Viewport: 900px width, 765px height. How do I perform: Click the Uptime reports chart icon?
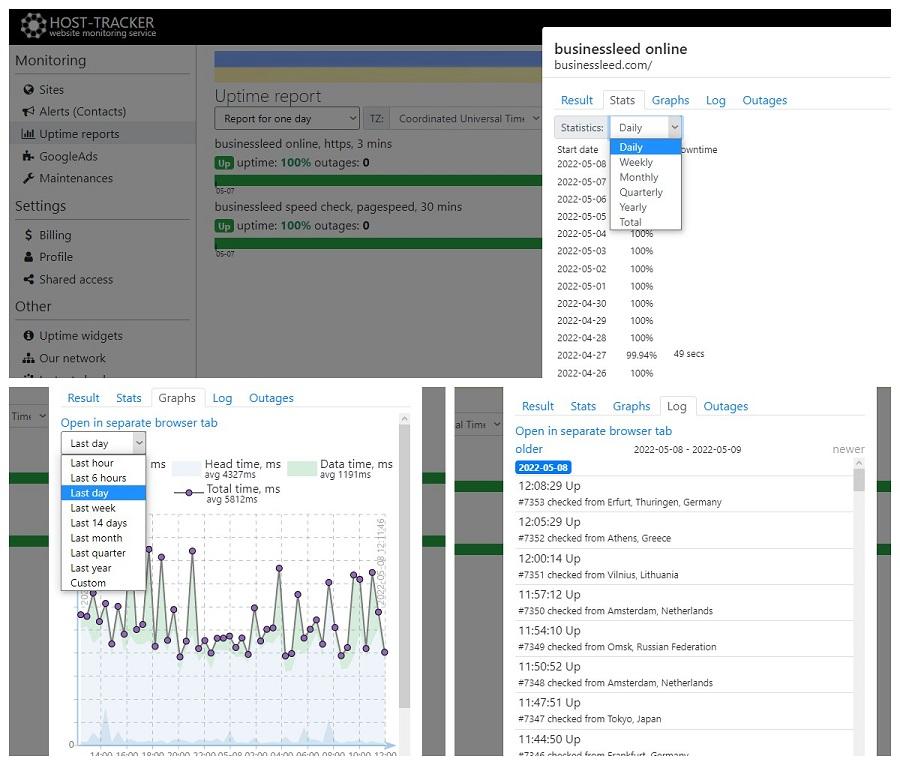(28, 134)
